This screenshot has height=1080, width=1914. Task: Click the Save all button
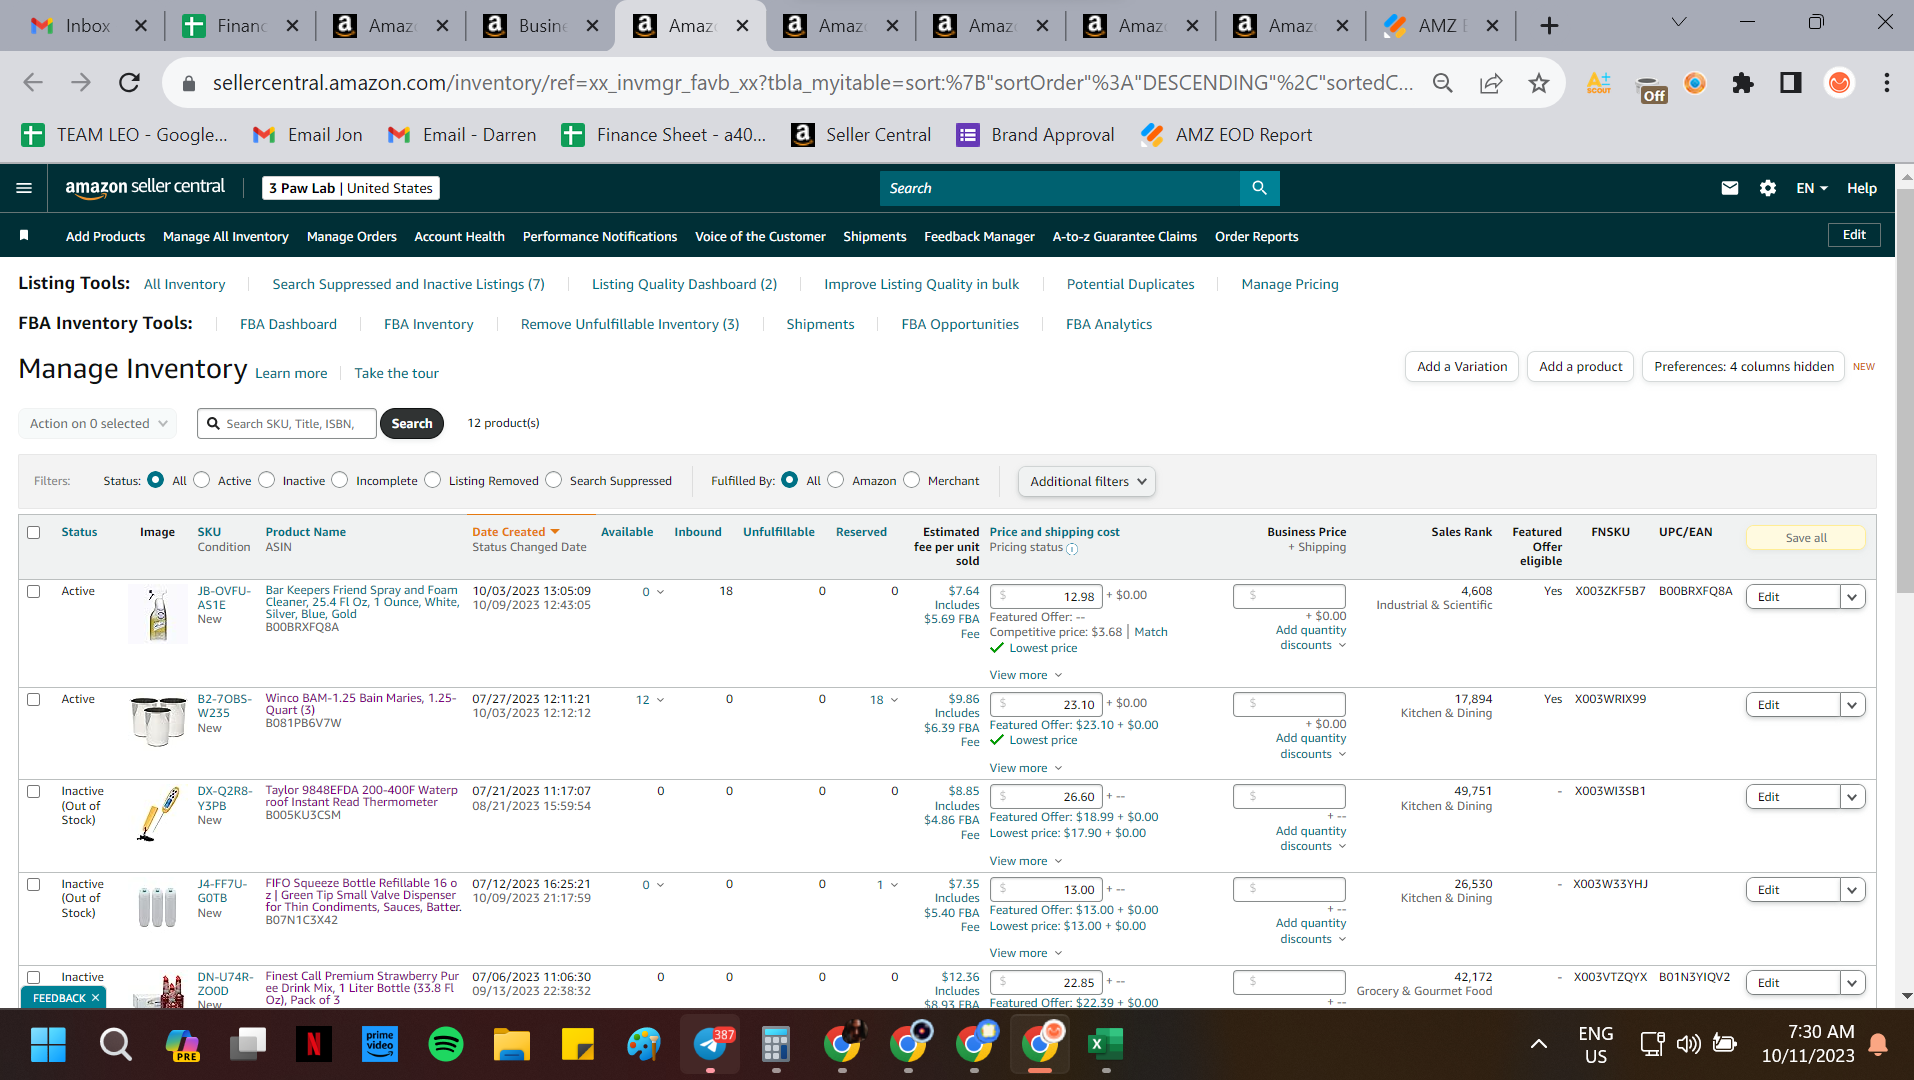(x=1806, y=538)
